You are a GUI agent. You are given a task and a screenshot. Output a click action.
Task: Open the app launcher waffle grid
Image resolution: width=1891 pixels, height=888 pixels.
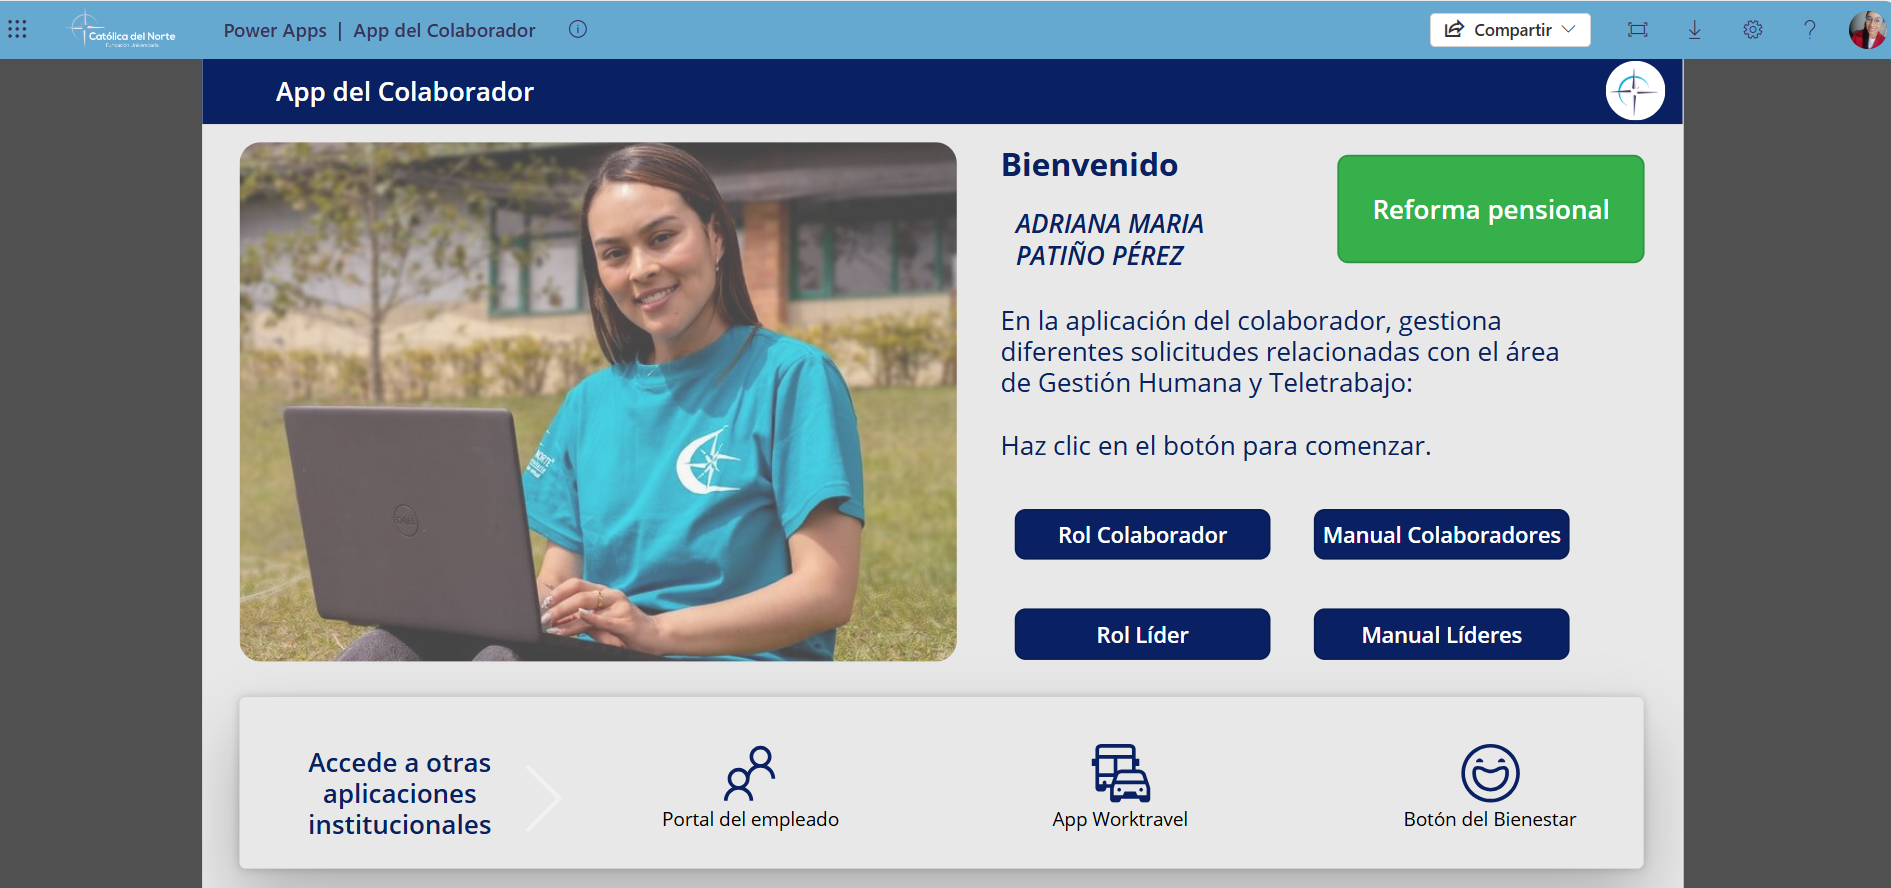18,29
